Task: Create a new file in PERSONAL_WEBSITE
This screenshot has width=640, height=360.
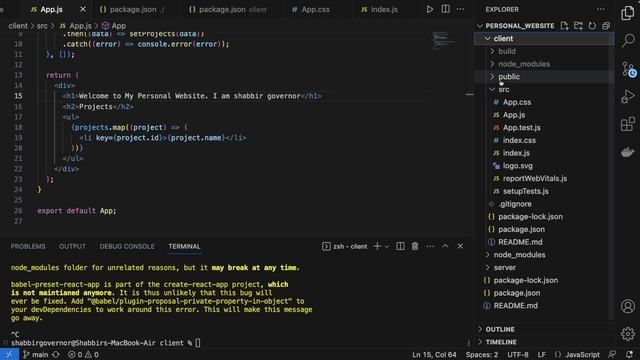Action: click(564, 26)
